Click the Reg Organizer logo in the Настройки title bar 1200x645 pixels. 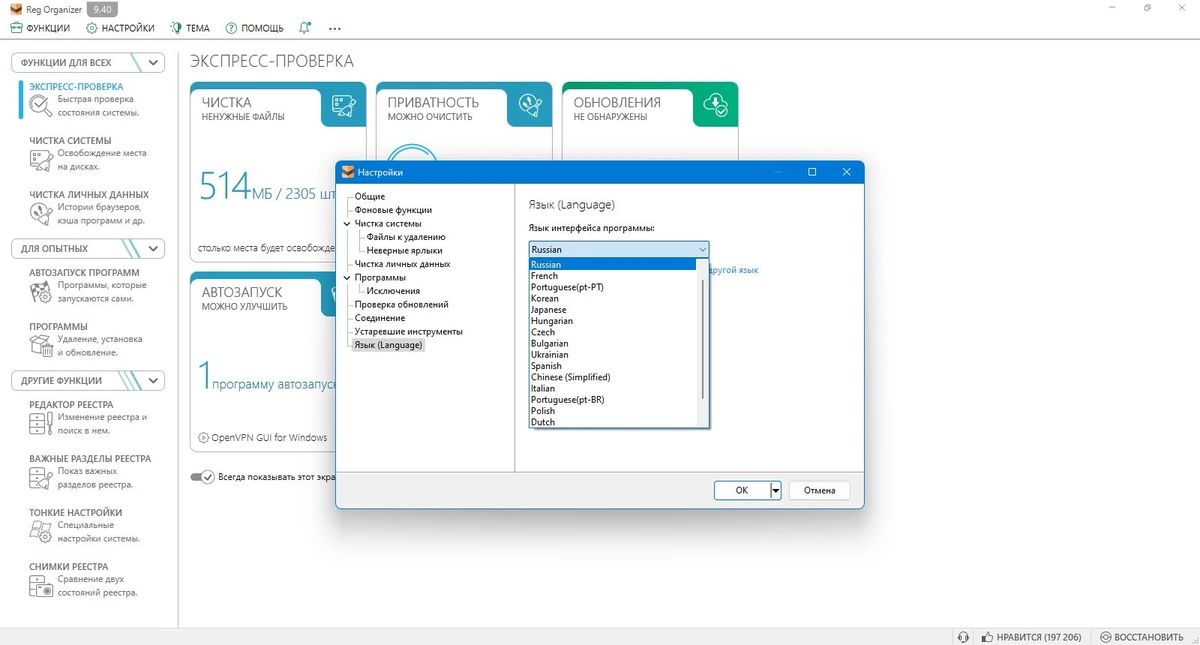[x=347, y=172]
